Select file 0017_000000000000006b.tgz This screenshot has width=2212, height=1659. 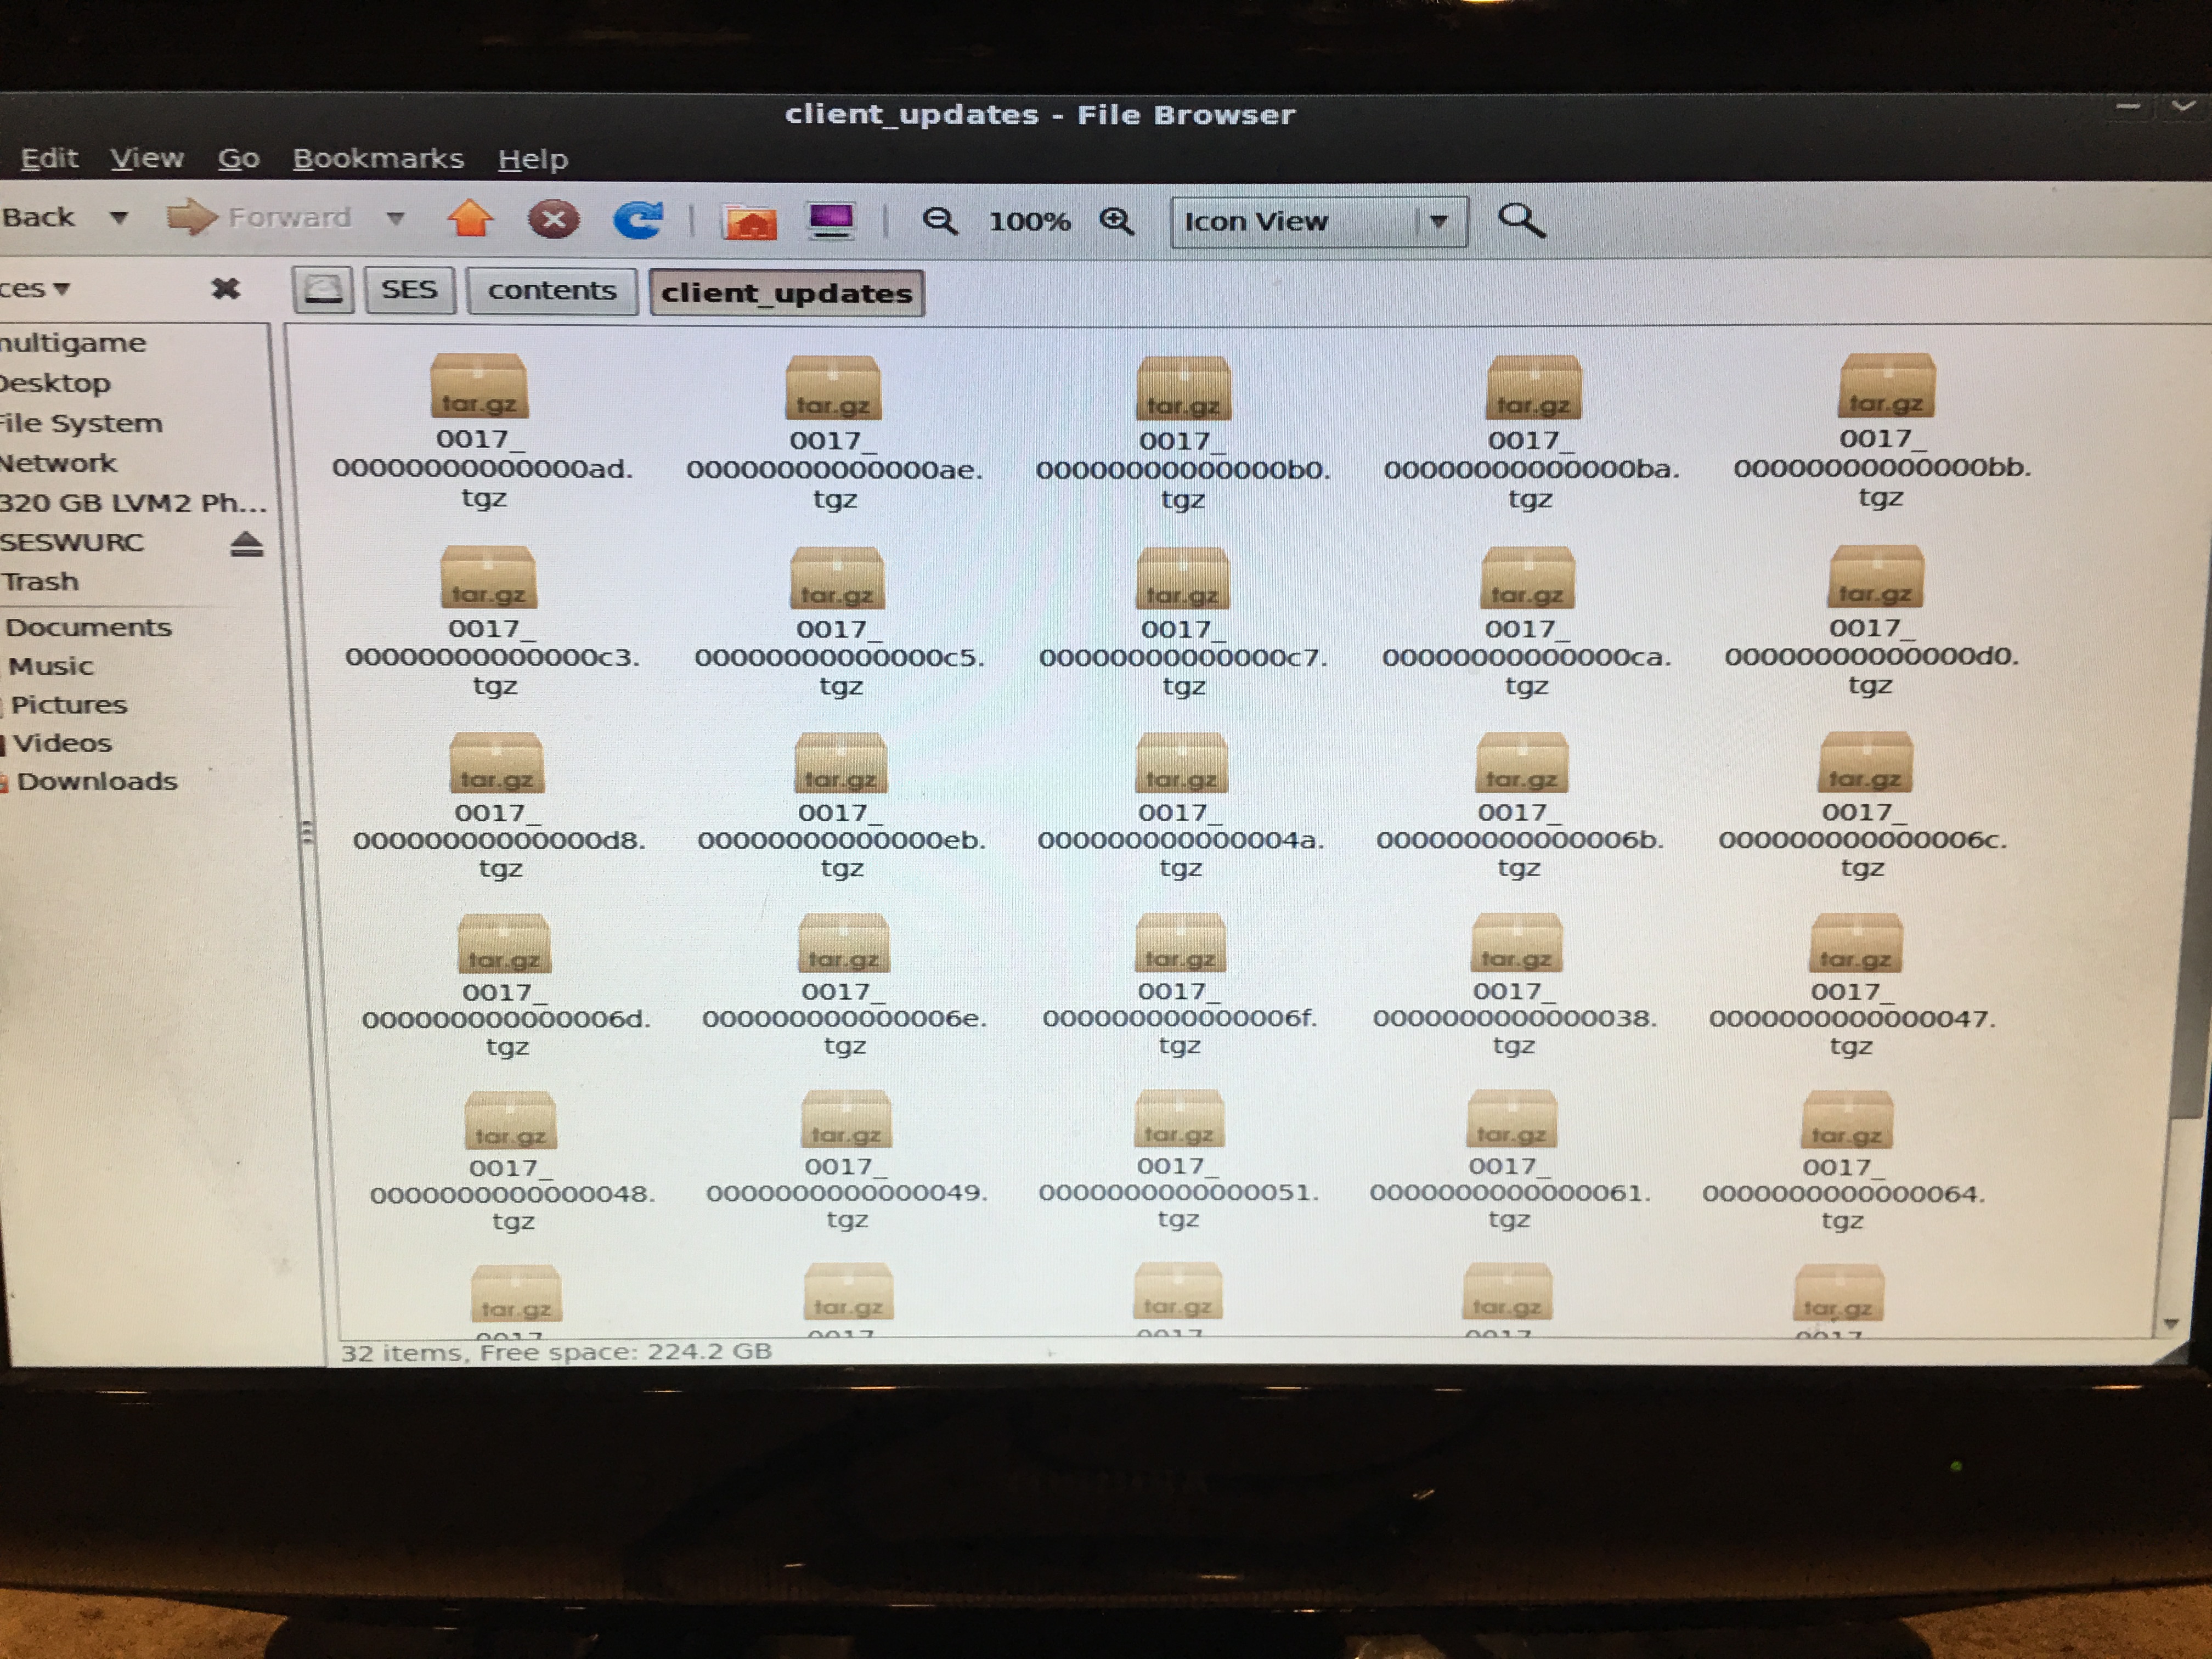click(1520, 805)
